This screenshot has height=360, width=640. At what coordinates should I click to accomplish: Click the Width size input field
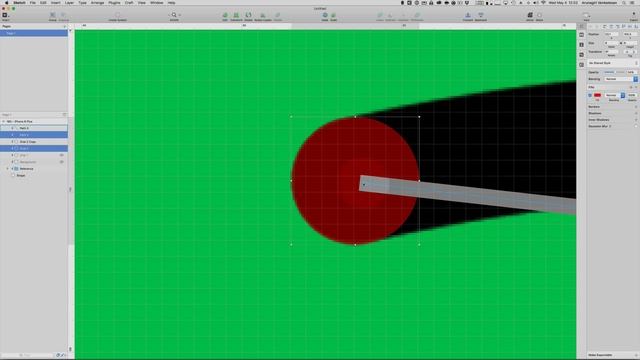(611, 43)
